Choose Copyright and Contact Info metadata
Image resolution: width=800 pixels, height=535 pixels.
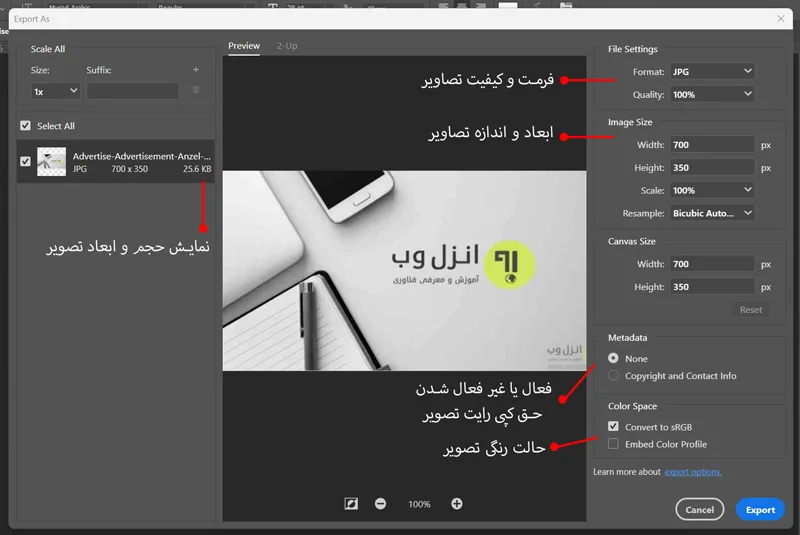613,375
